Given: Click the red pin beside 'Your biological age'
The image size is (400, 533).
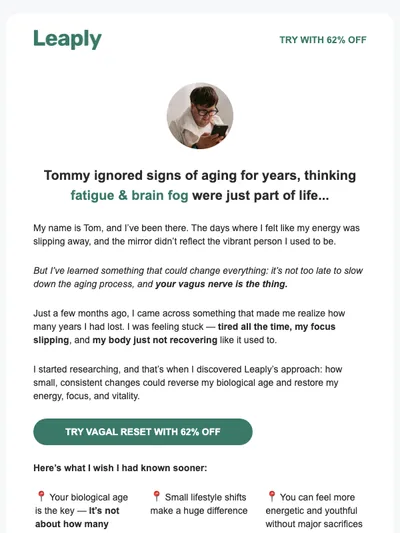Looking at the screenshot, I should tap(41, 496).
